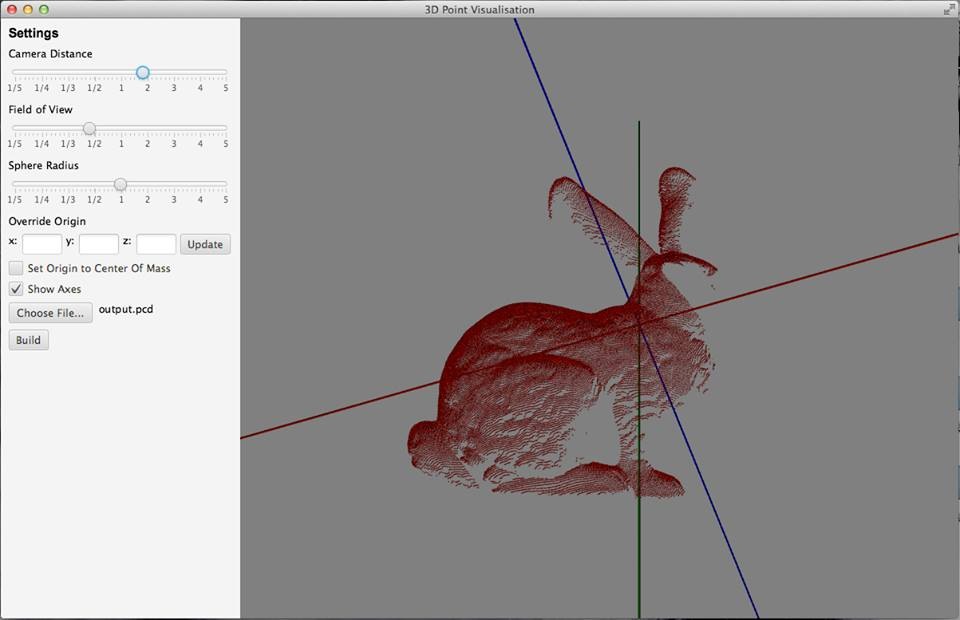Click the yellow minimize window button
This screenshot has width=960, height=620.
point(28,9)
